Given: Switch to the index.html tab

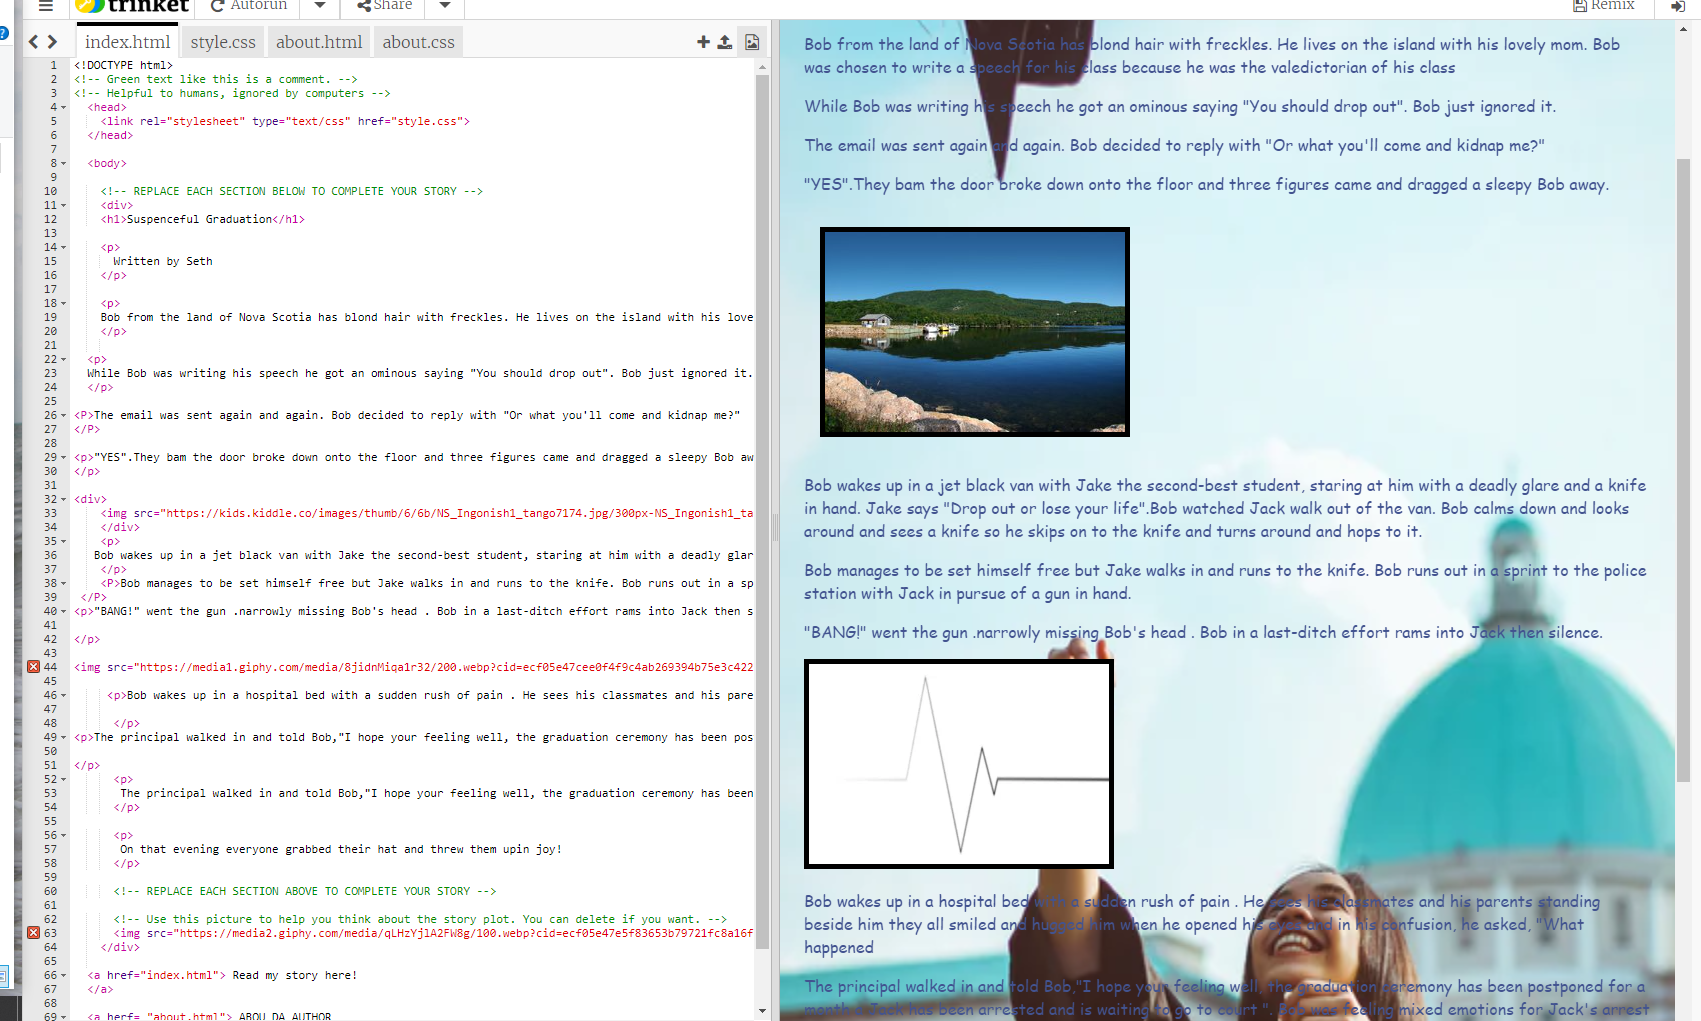Looking at the screenshot, I should pos(127,42).
